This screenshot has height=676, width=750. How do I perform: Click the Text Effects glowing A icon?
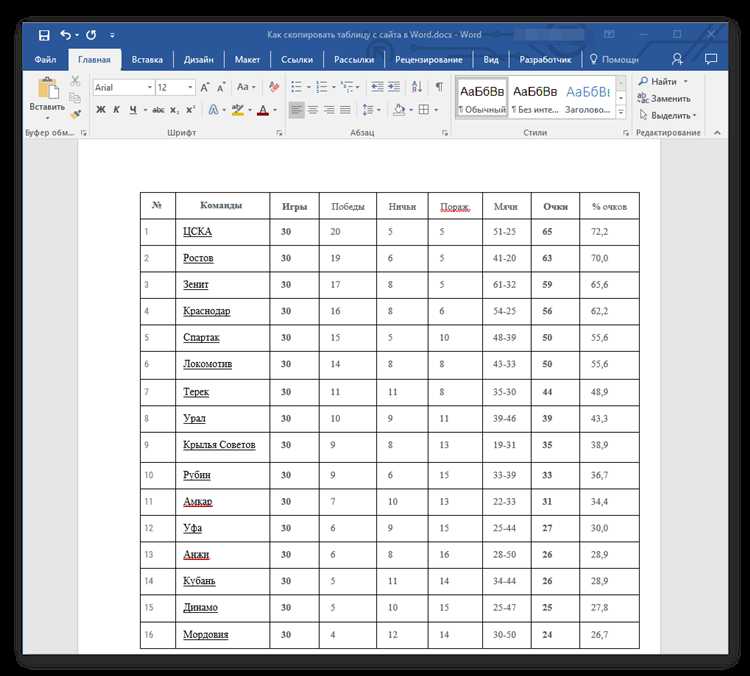[213, 110]
